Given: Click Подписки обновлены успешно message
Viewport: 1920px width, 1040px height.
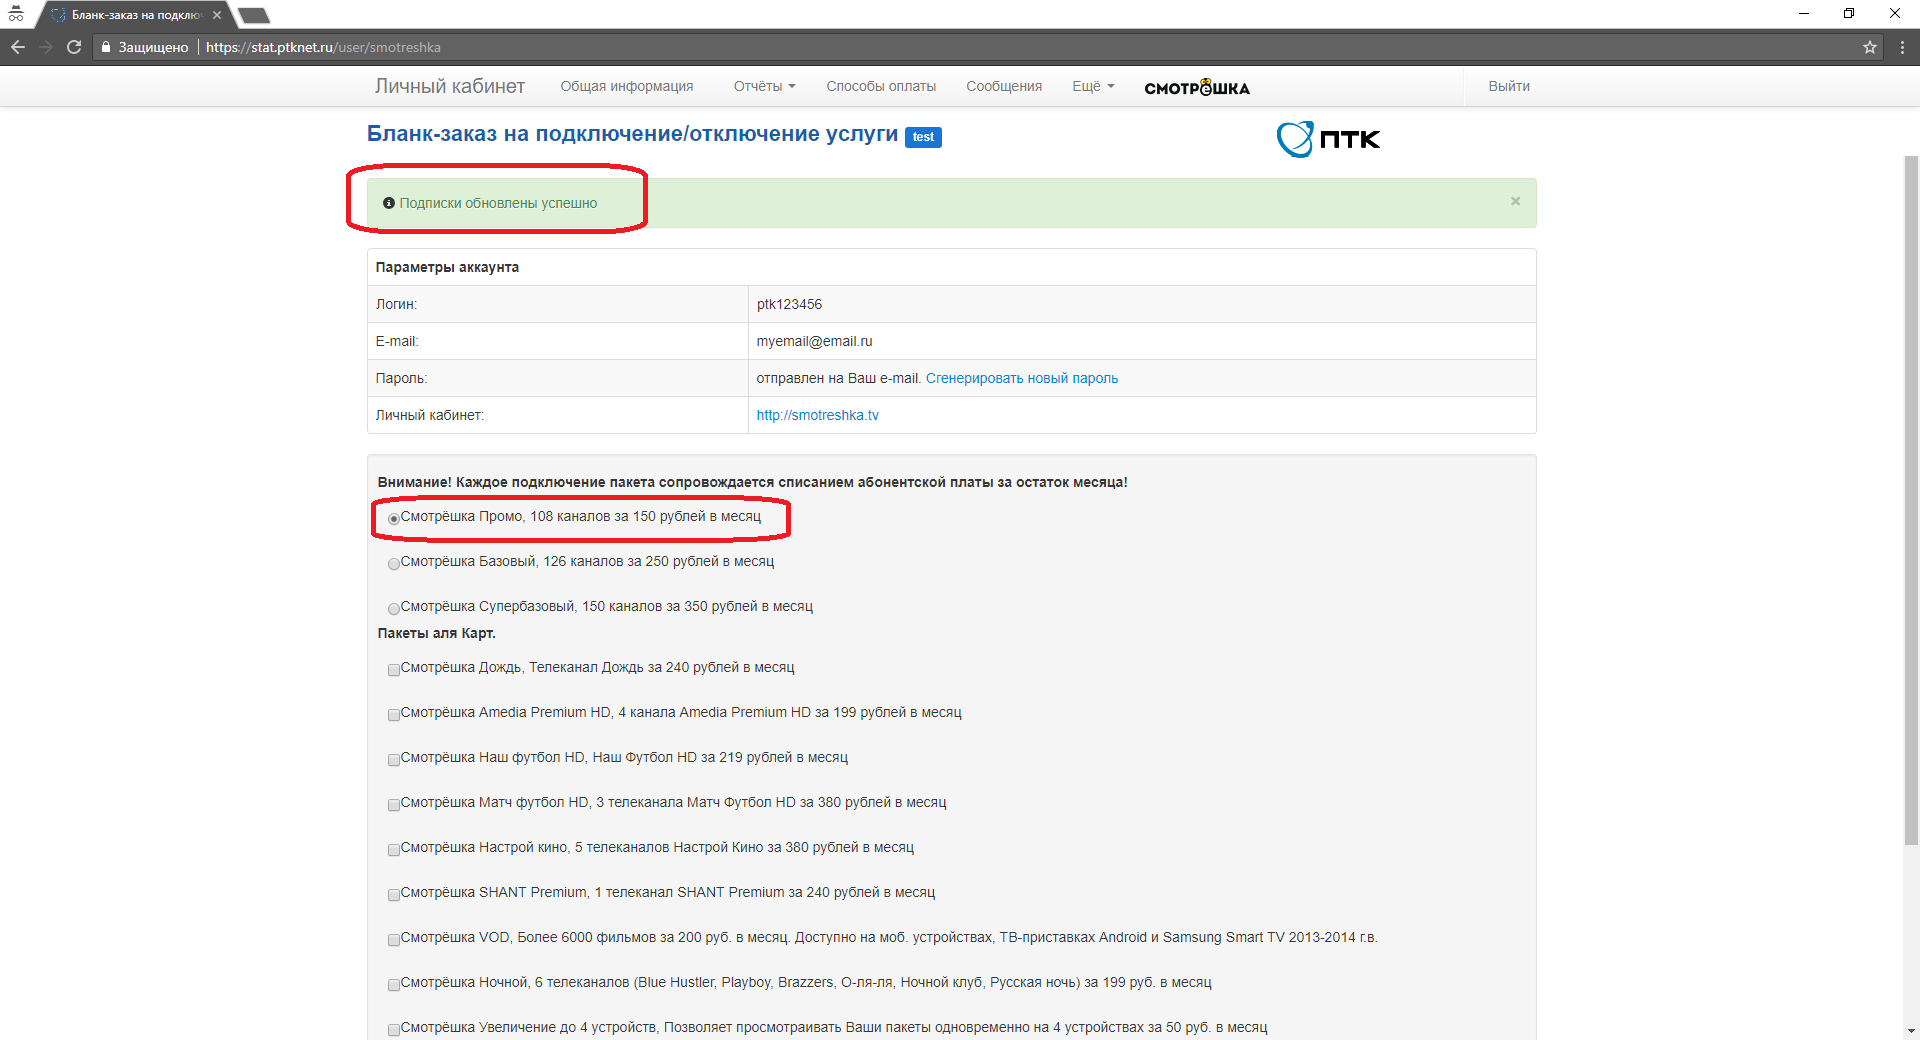Looking at the screenshot, I should click(498, 203).
